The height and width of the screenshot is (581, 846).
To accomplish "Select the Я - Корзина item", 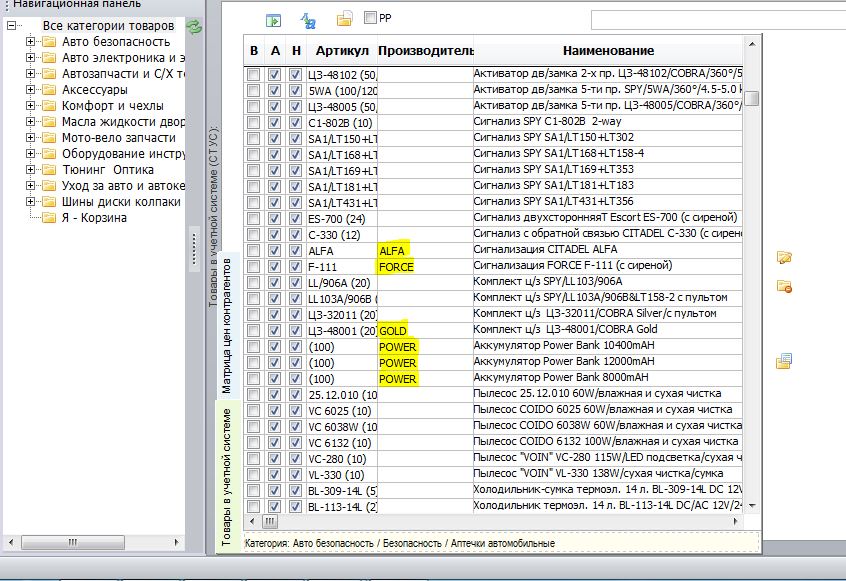I will [x=94, y=218].
